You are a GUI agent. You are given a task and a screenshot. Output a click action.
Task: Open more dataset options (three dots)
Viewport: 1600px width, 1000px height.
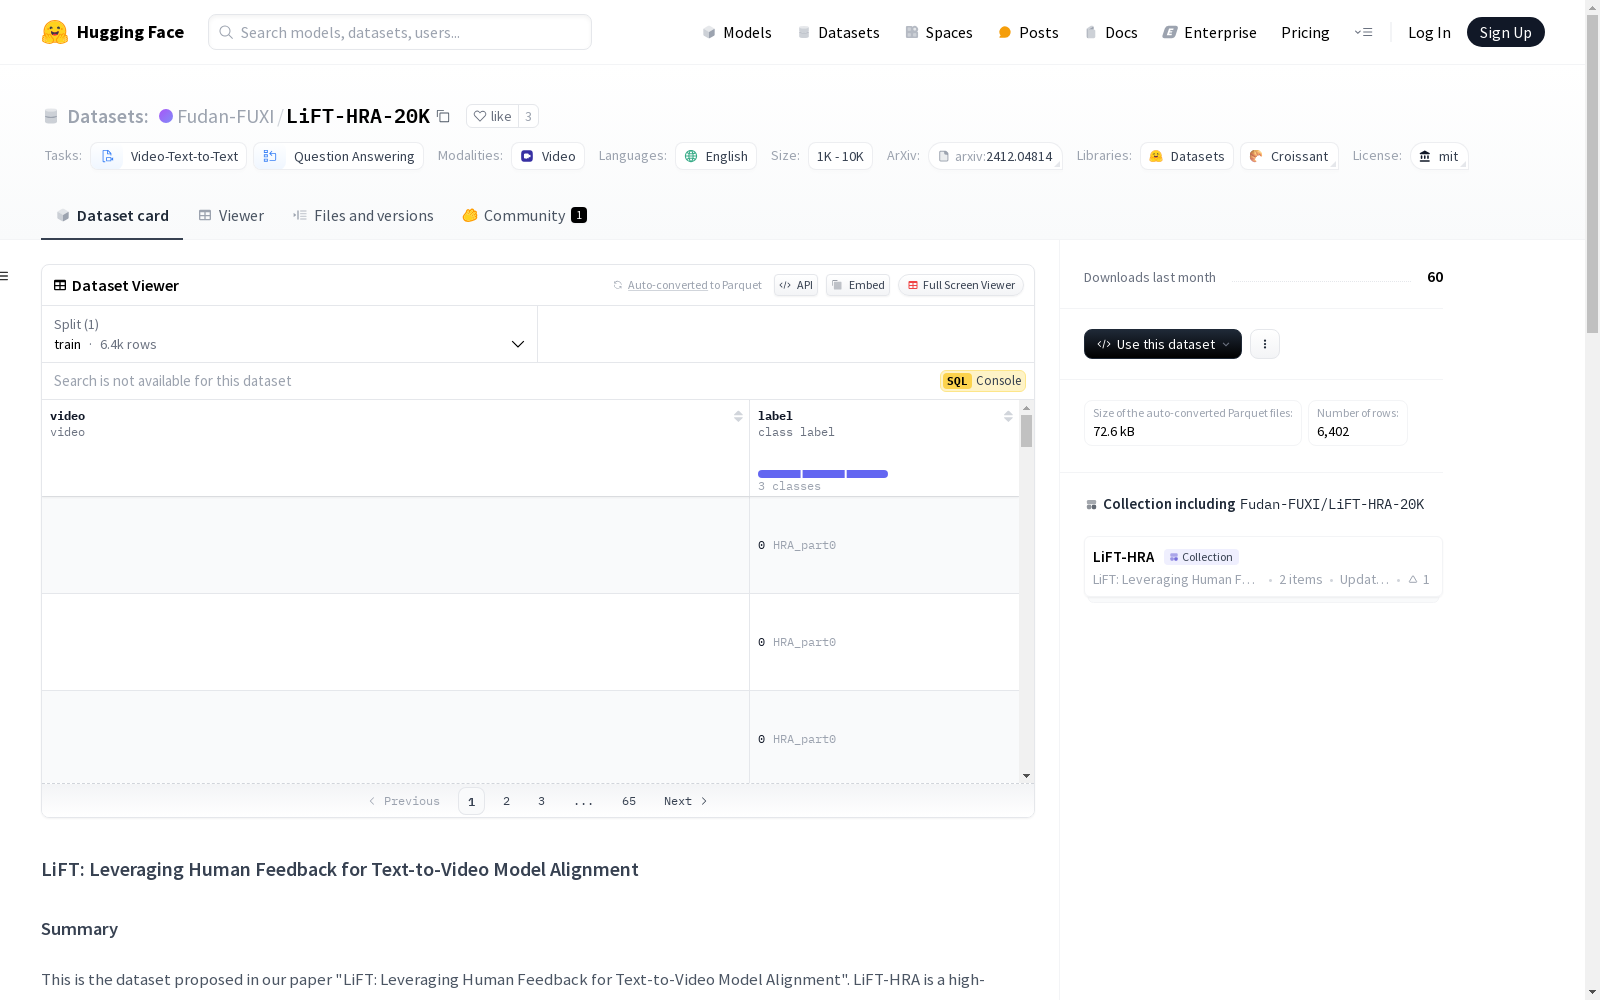(x=1265, y=344)
